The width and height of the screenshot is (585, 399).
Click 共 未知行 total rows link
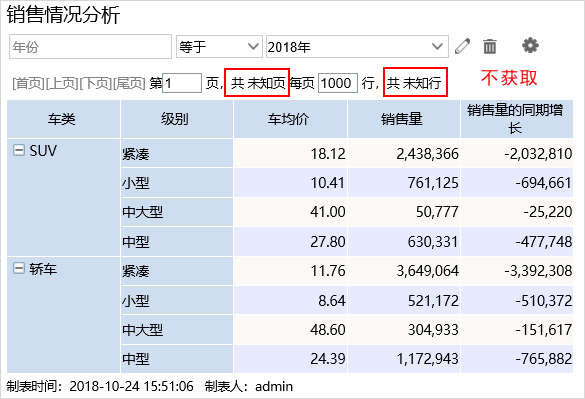(414, 83)
